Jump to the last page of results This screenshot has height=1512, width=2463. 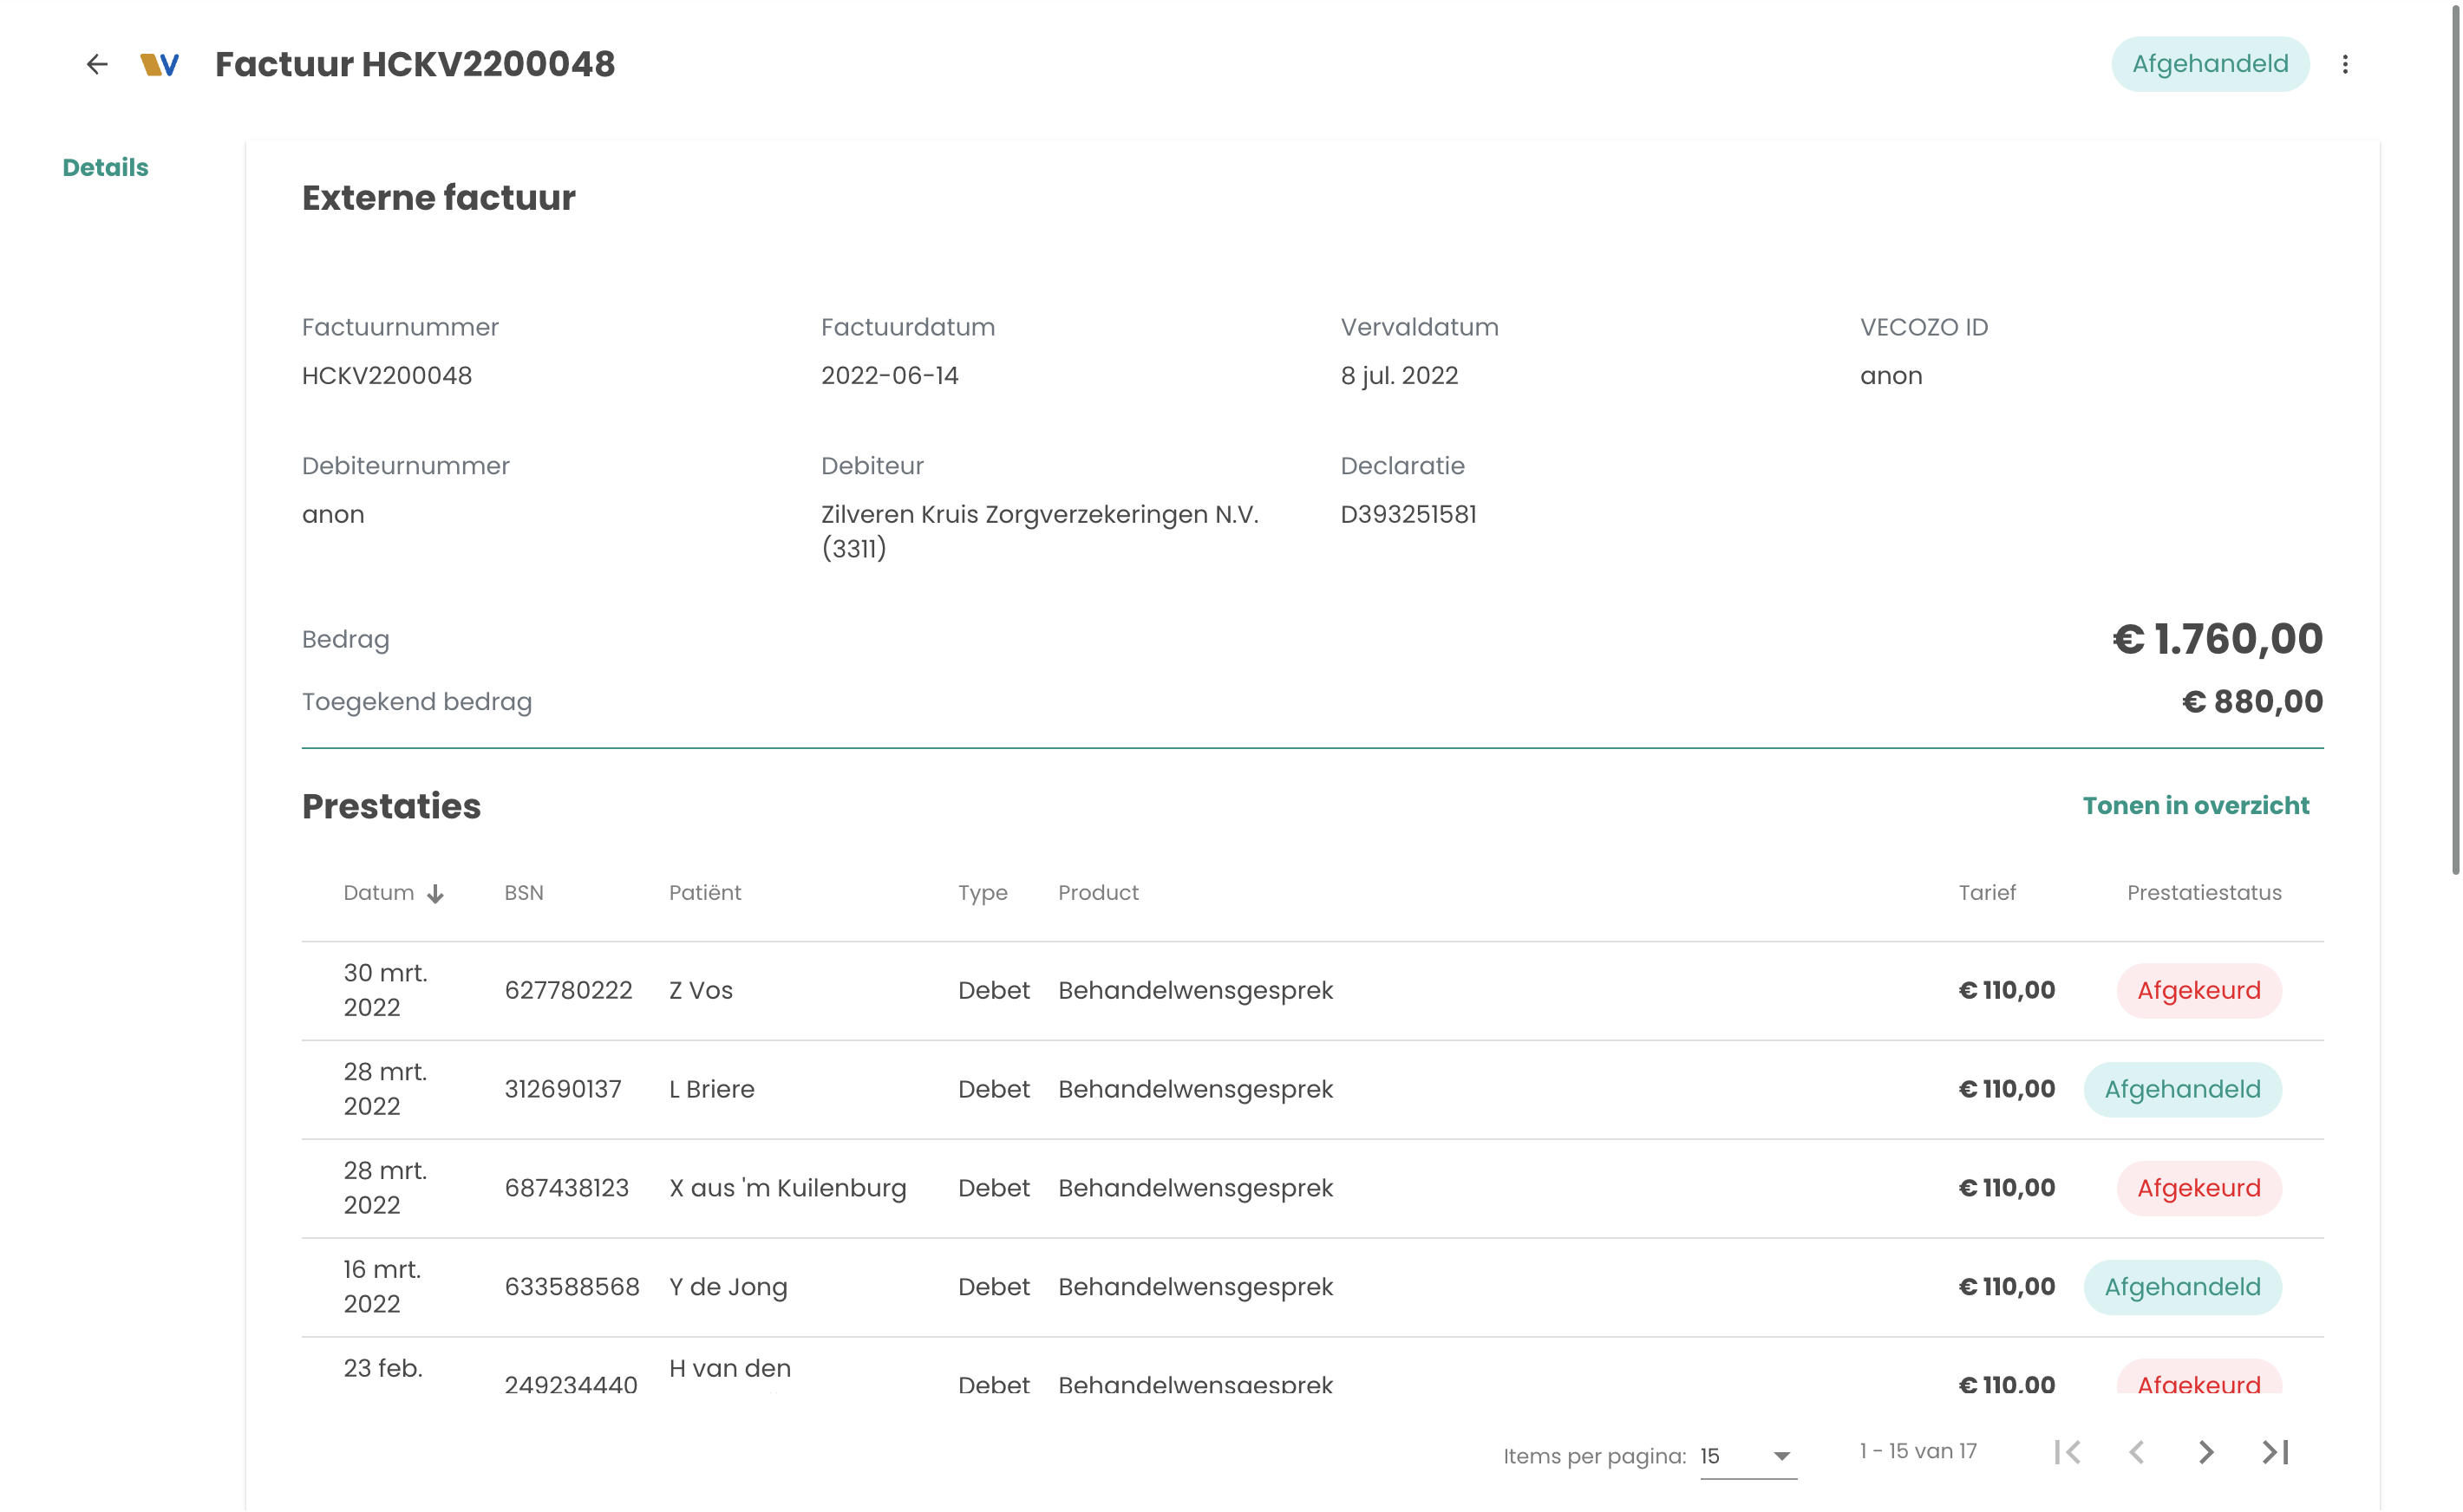click(2275, 1451)
